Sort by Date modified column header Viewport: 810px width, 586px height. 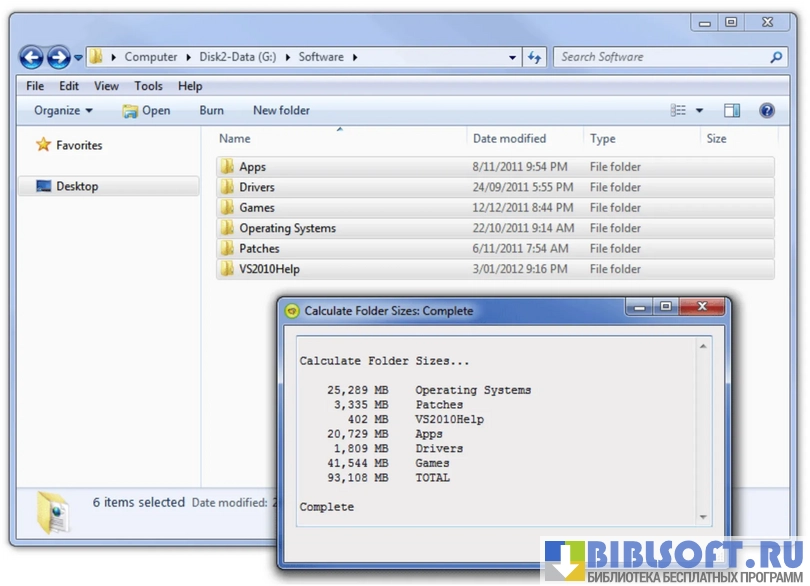click(x=510, y=139)
